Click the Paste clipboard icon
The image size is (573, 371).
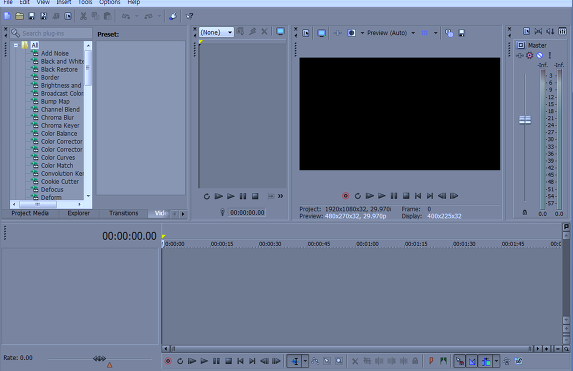(x=107, y=16)
